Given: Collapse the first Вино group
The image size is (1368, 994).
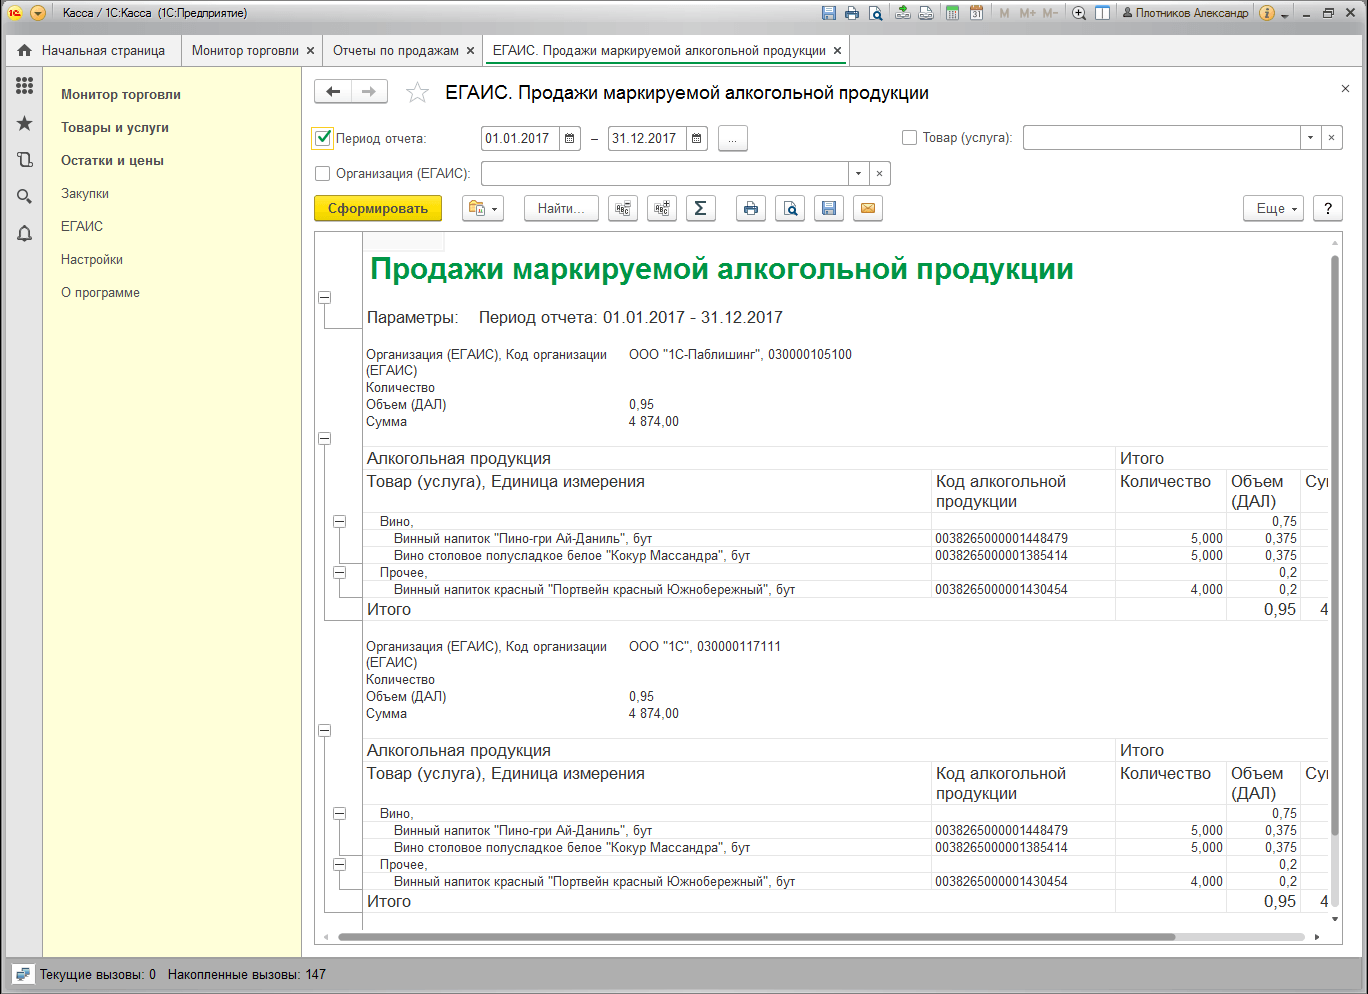Looking at the screenshot, I should coord(339,521).
